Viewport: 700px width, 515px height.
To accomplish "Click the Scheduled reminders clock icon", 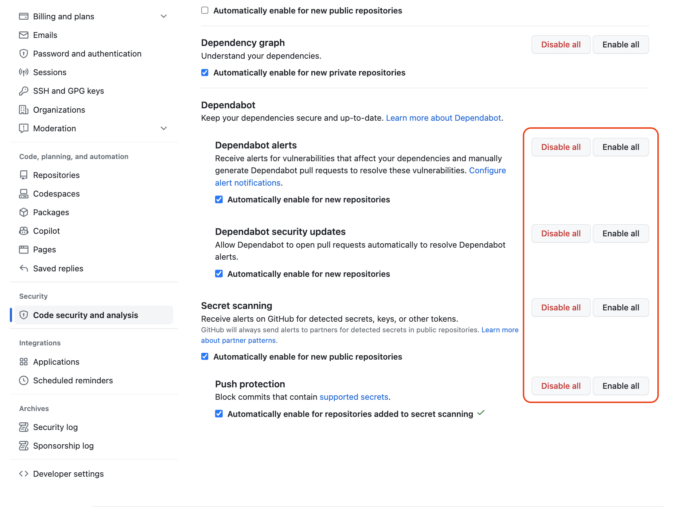I will [24, 380].
